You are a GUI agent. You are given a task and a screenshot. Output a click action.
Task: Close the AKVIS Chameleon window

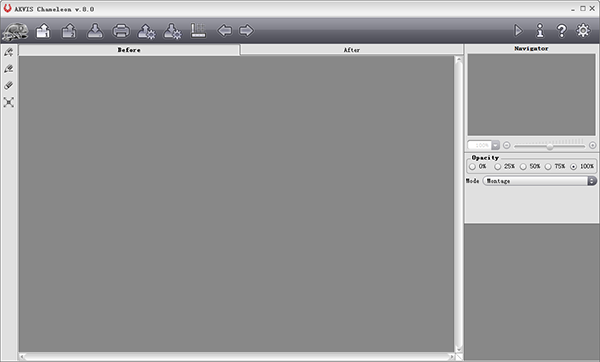(x=592, y=8)
